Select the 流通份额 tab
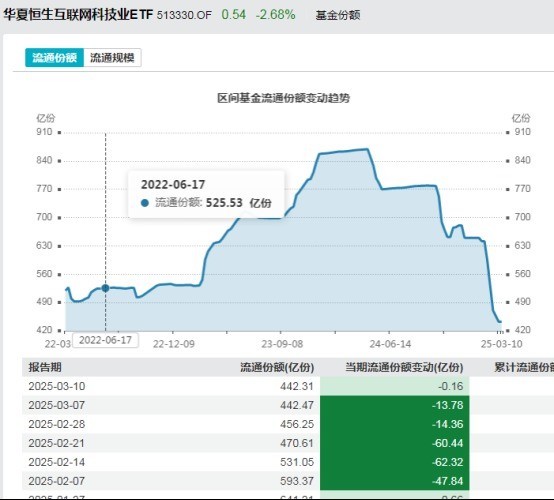The width and height of the screenshot is (554, 500). tap(54, 58)
